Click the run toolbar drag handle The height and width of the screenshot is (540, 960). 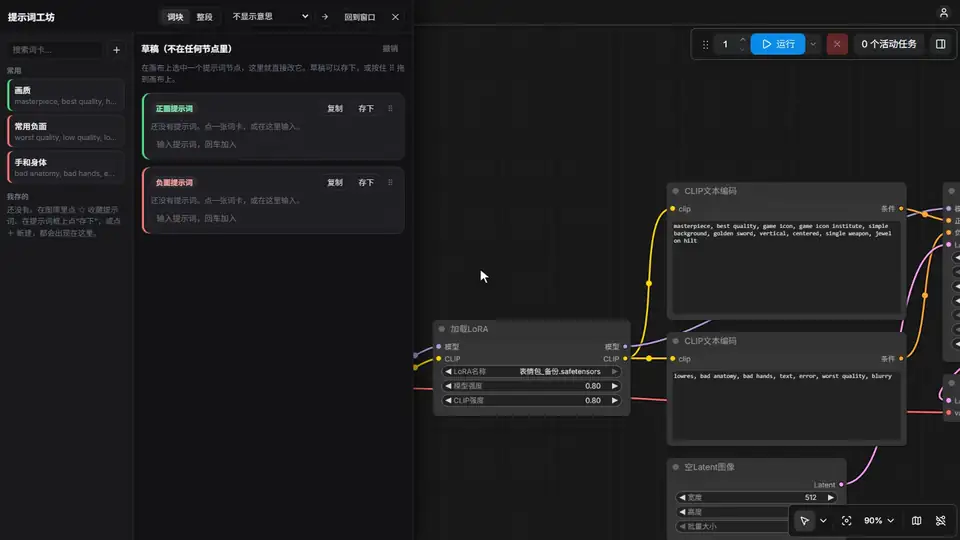click(x=705, y=45)
